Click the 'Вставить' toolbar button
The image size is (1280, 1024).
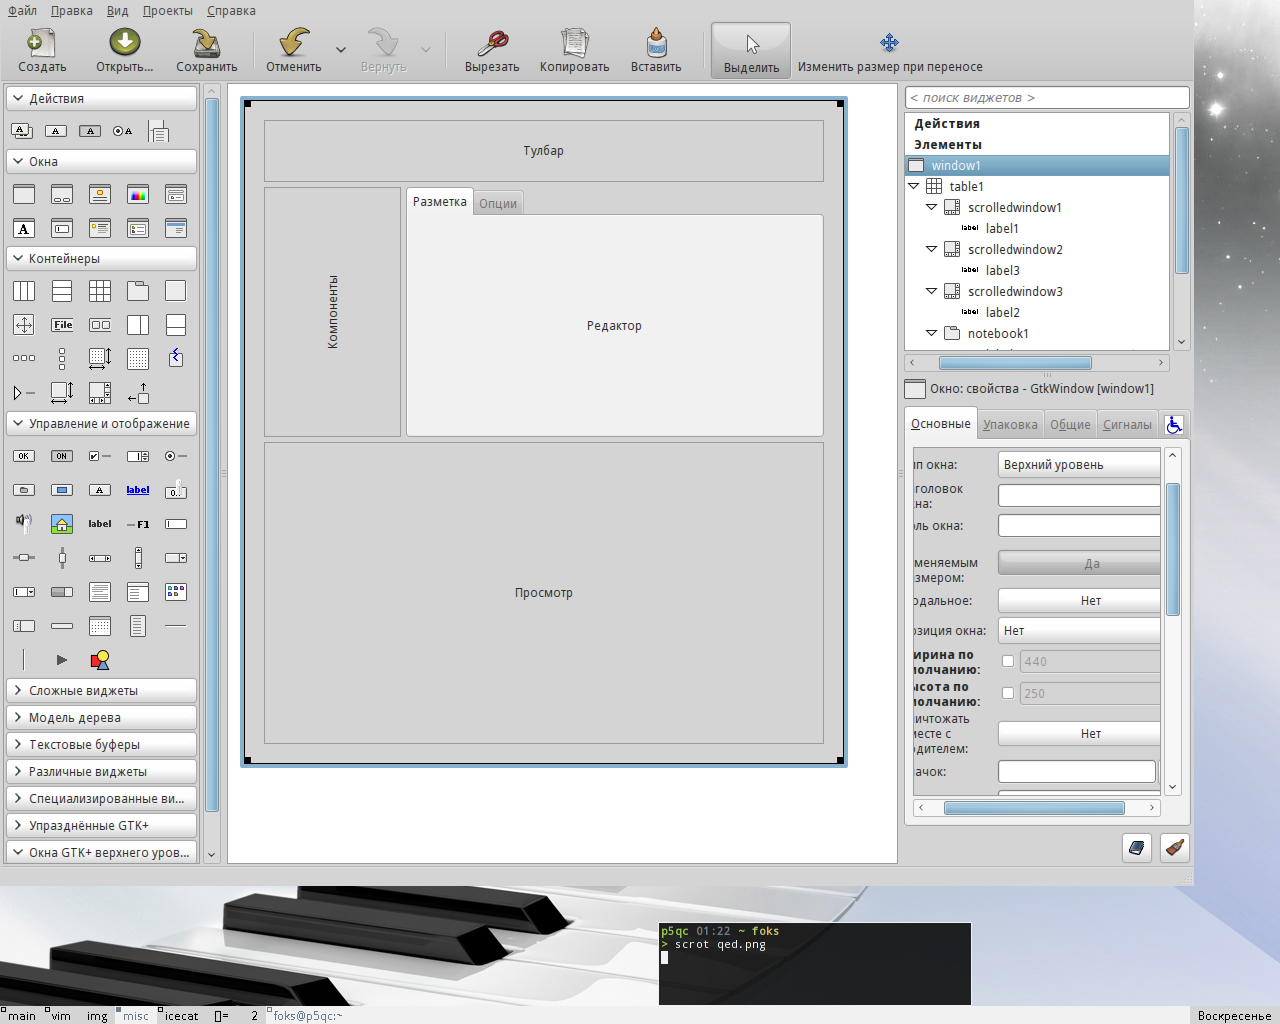coord(656,51)
